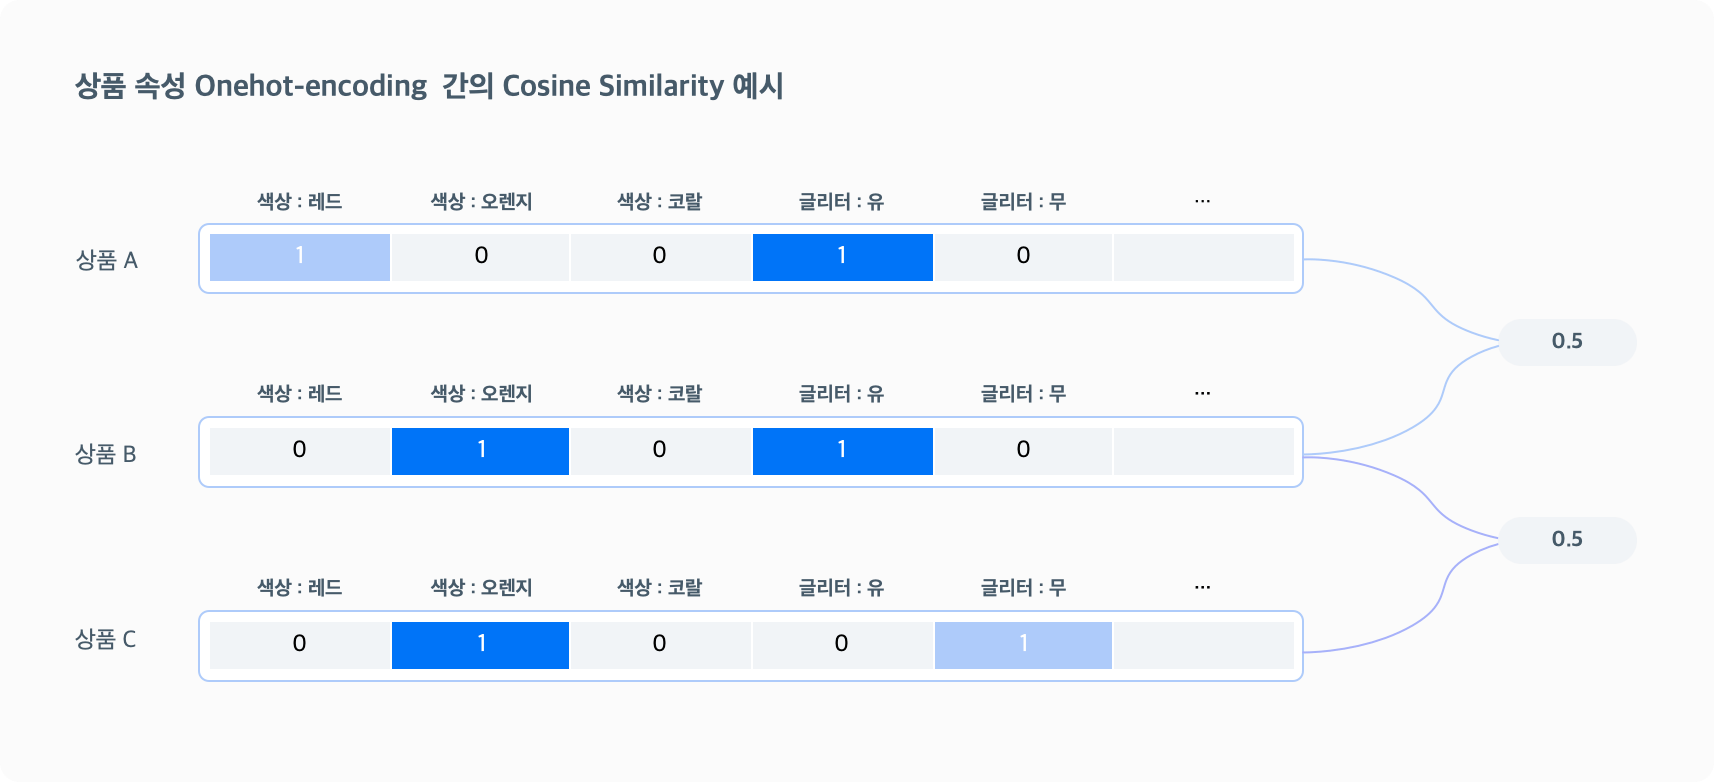
Task: Select 상품 B's 색상 : 오렌지 blue cell
Action: click(480, 451)
